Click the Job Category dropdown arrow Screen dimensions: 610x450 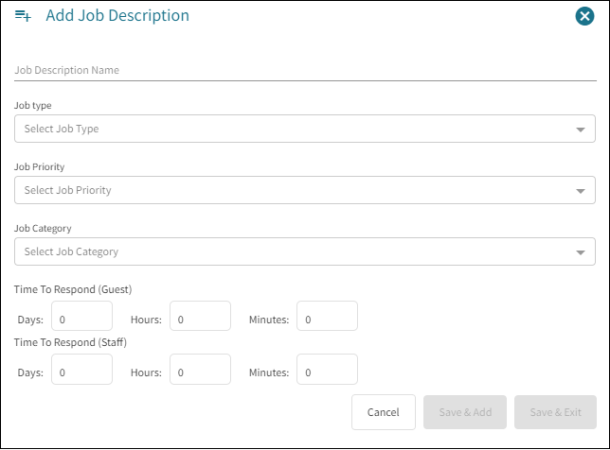[581, 253]
